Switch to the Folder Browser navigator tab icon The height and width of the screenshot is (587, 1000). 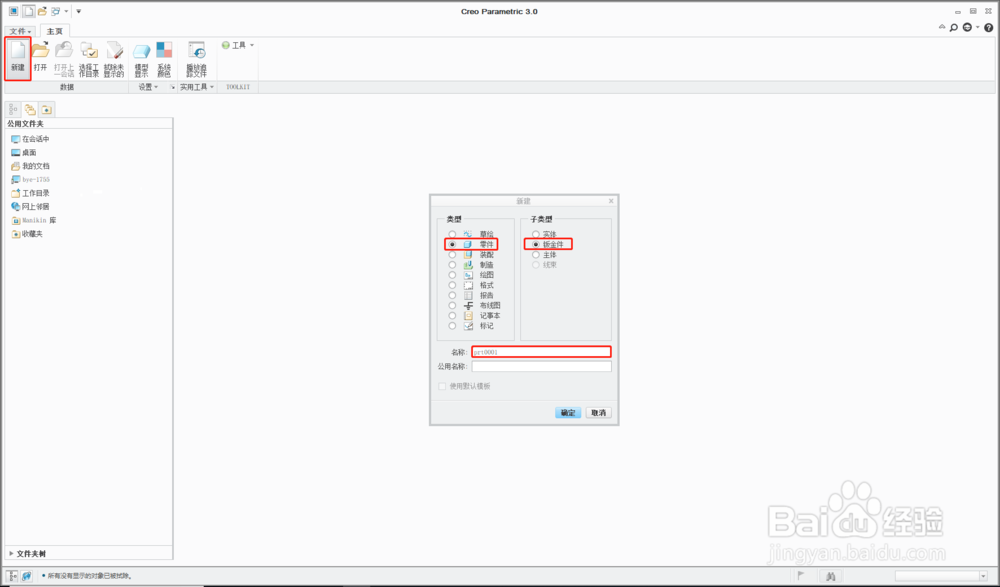click(x=30, y=110)
